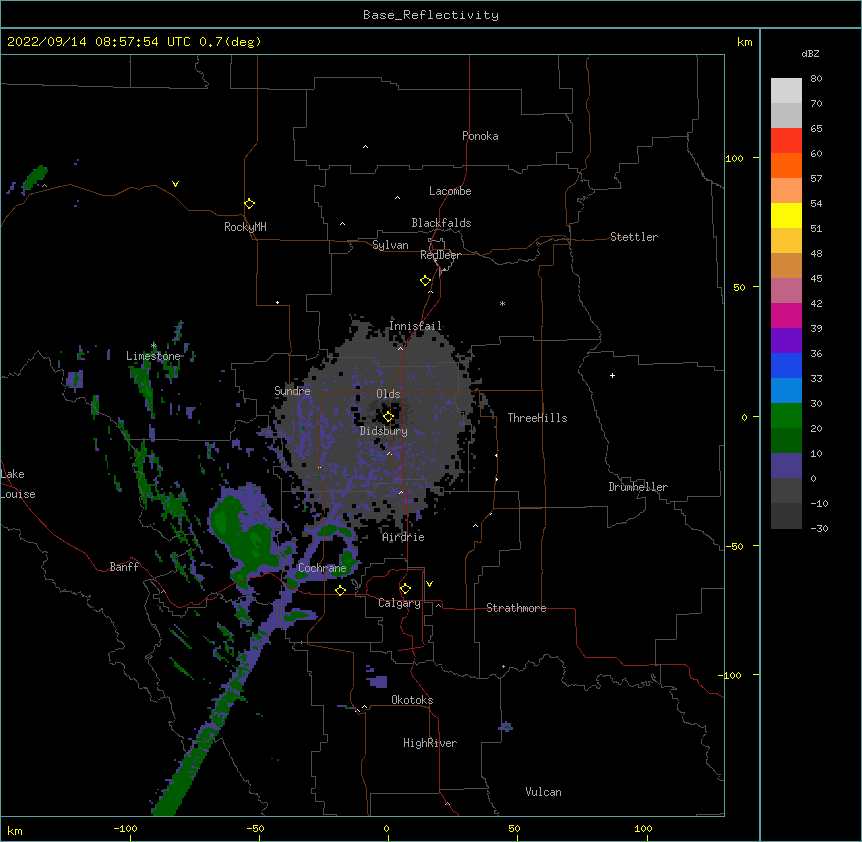Screen dimensions: 862x842
Task: Click the Drumheller label
Action: pos(638,487)
